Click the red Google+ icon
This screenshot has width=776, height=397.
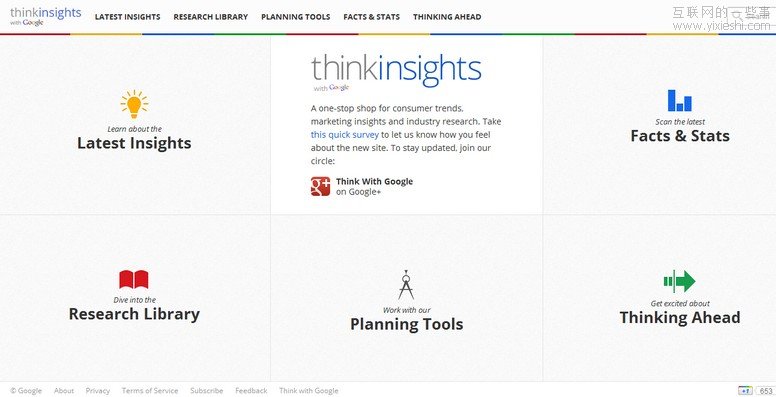coord(320,187)
